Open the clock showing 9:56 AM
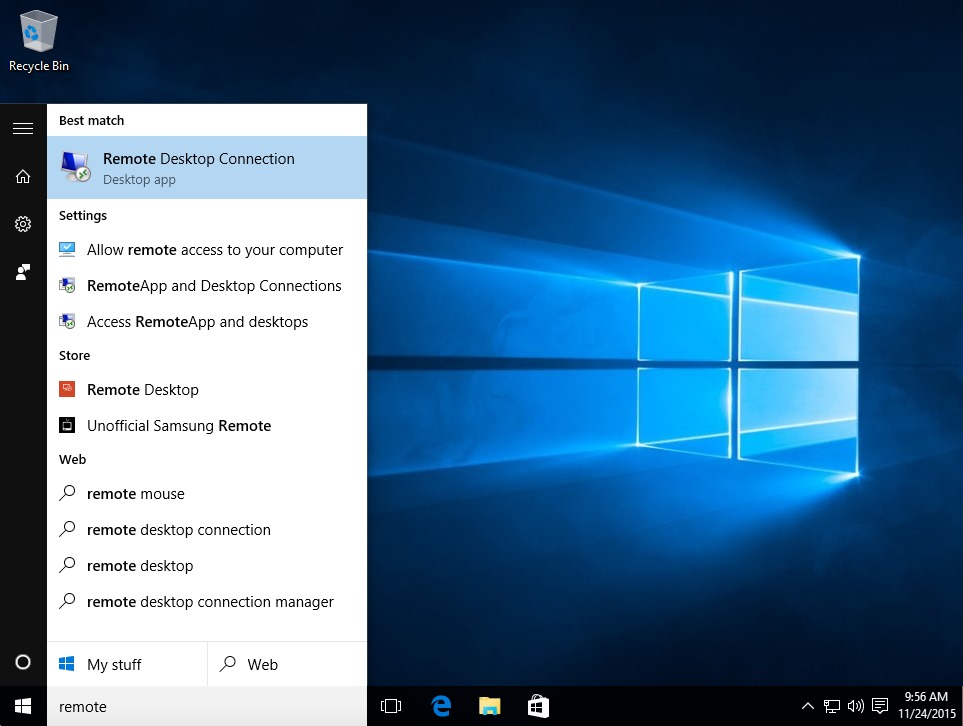This screenshot has width=963, height=726. (x=927, y=705)
